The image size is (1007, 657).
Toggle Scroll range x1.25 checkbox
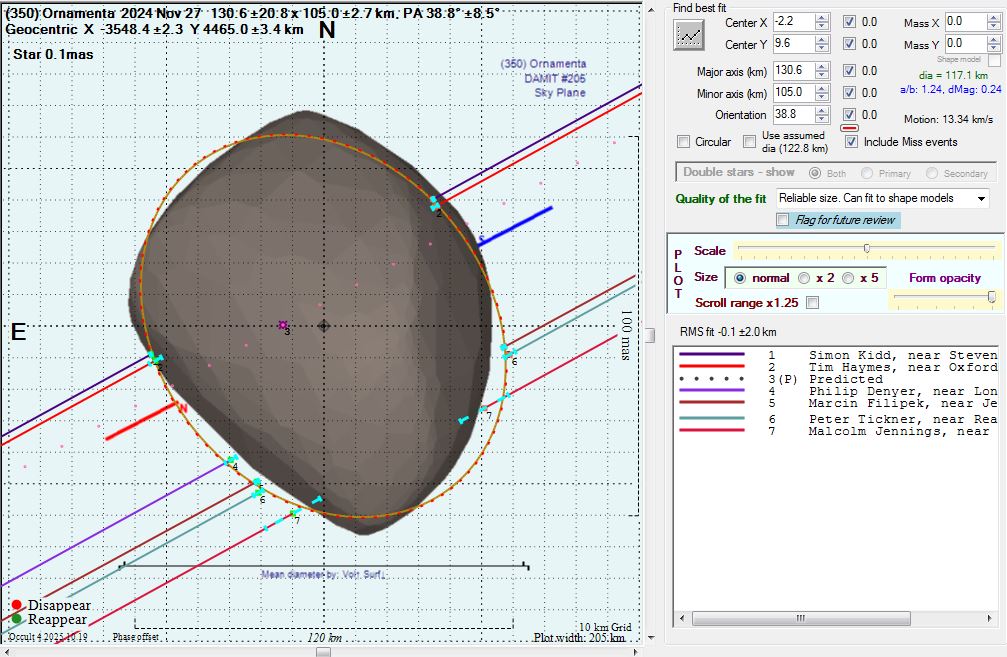click(x=812, y=302)
